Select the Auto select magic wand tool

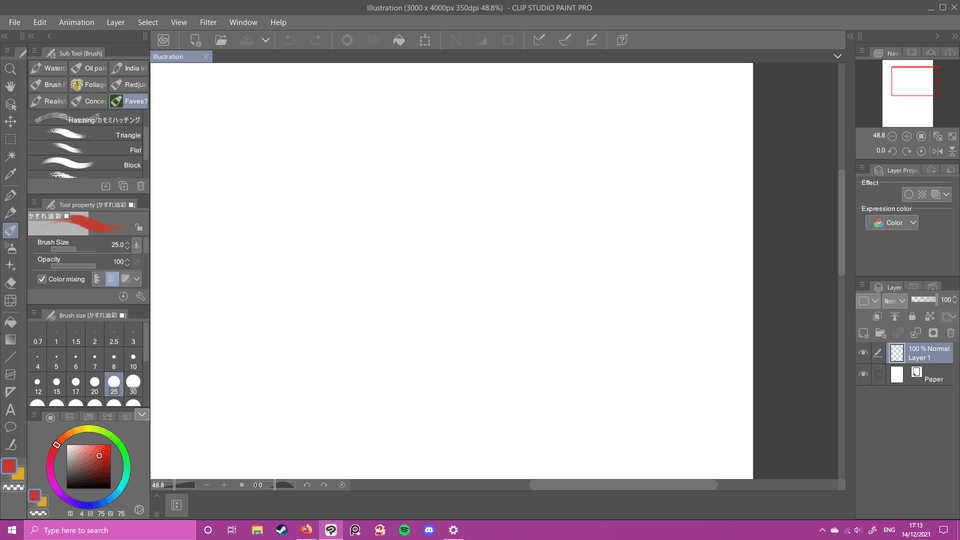pyautogui.click(x=10, y=156)
